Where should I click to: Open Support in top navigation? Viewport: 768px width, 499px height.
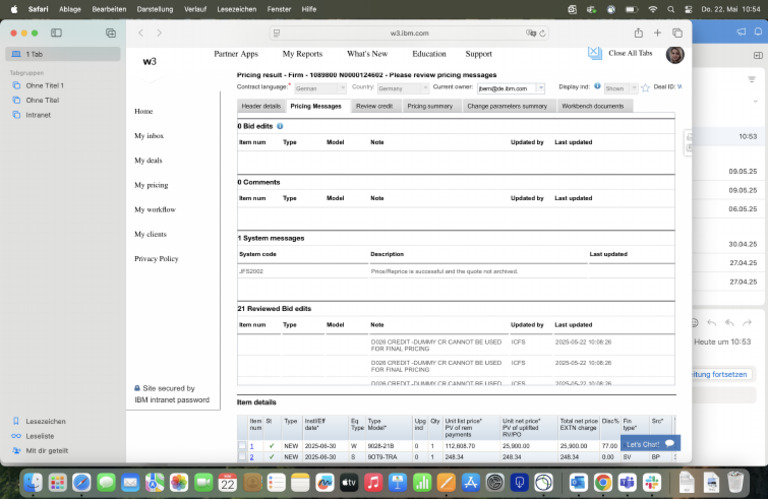(x=479, y=54)
